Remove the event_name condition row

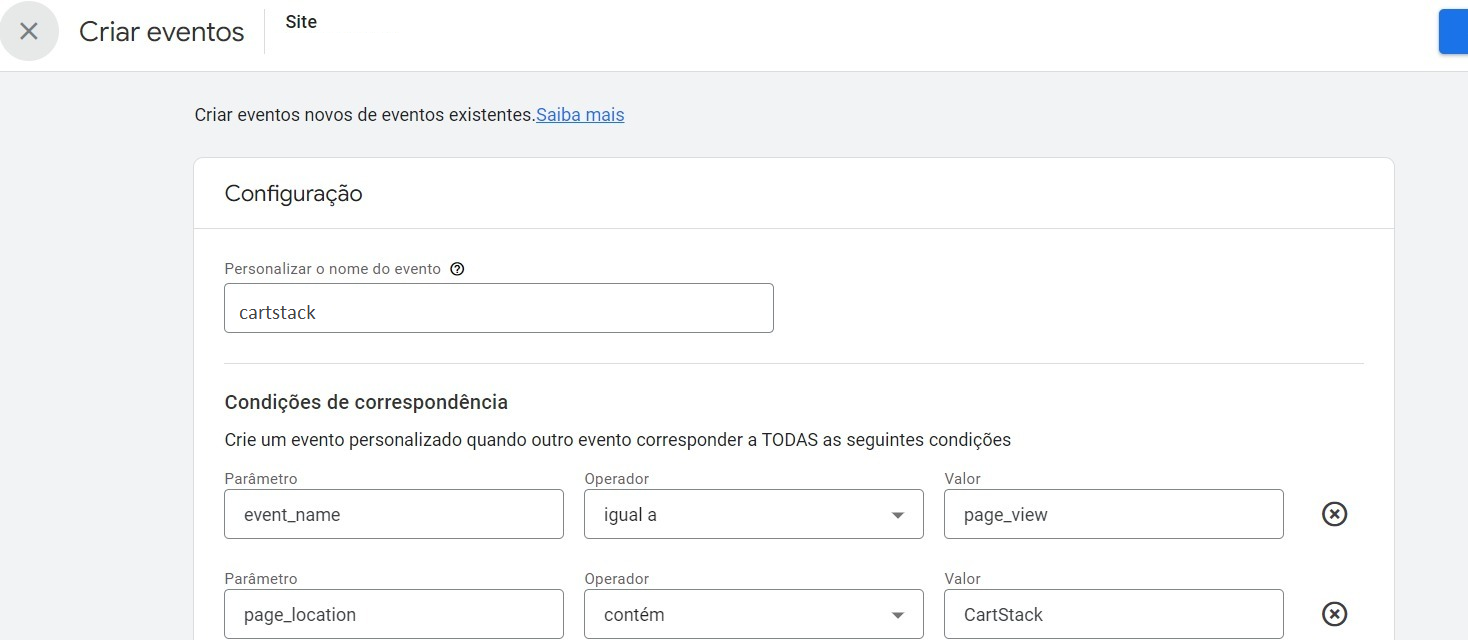pos(1334,514)
